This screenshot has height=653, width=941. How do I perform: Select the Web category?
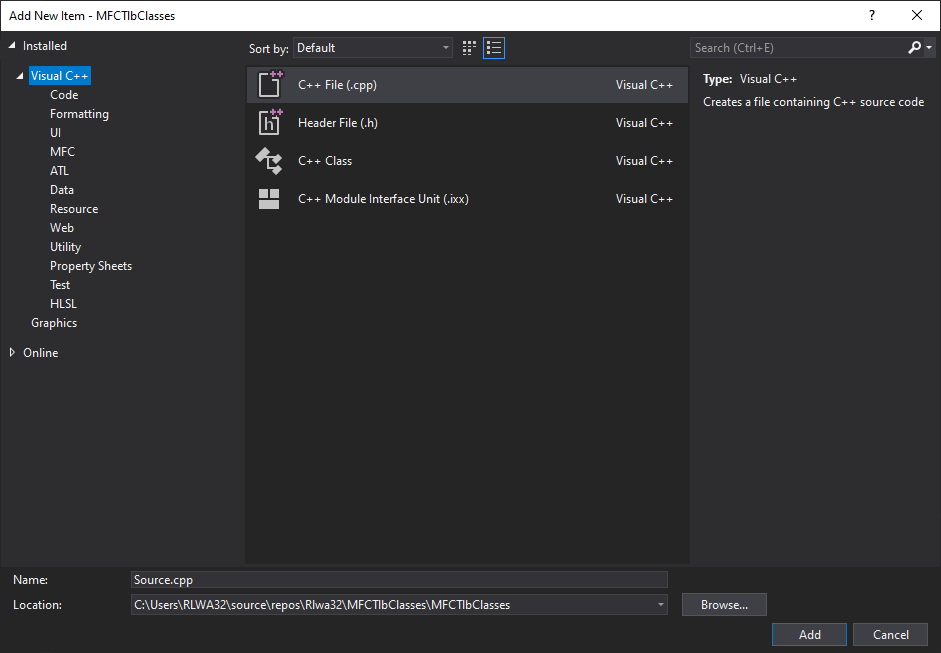pos(62,228)
